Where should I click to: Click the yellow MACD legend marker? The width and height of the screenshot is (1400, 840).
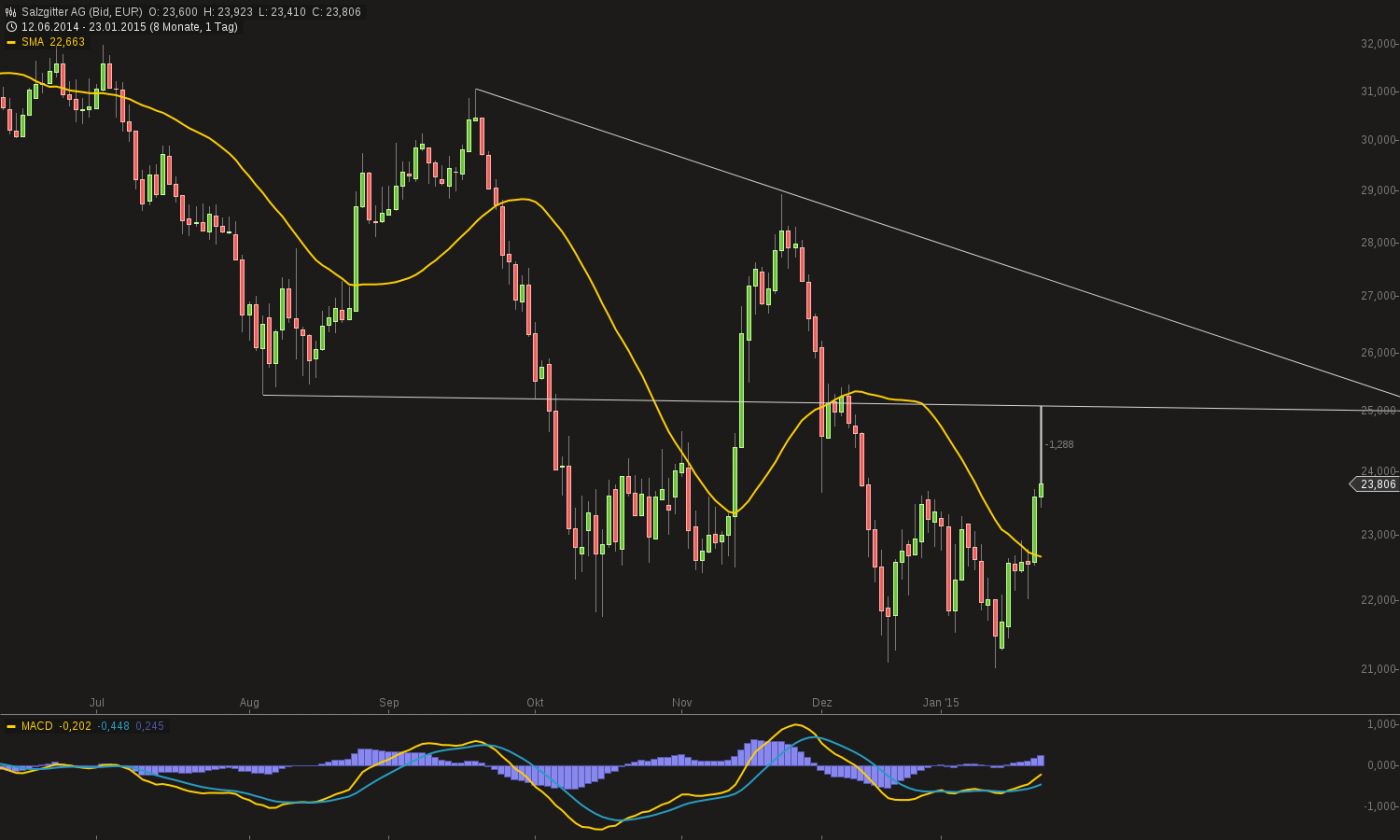(11, 726)
